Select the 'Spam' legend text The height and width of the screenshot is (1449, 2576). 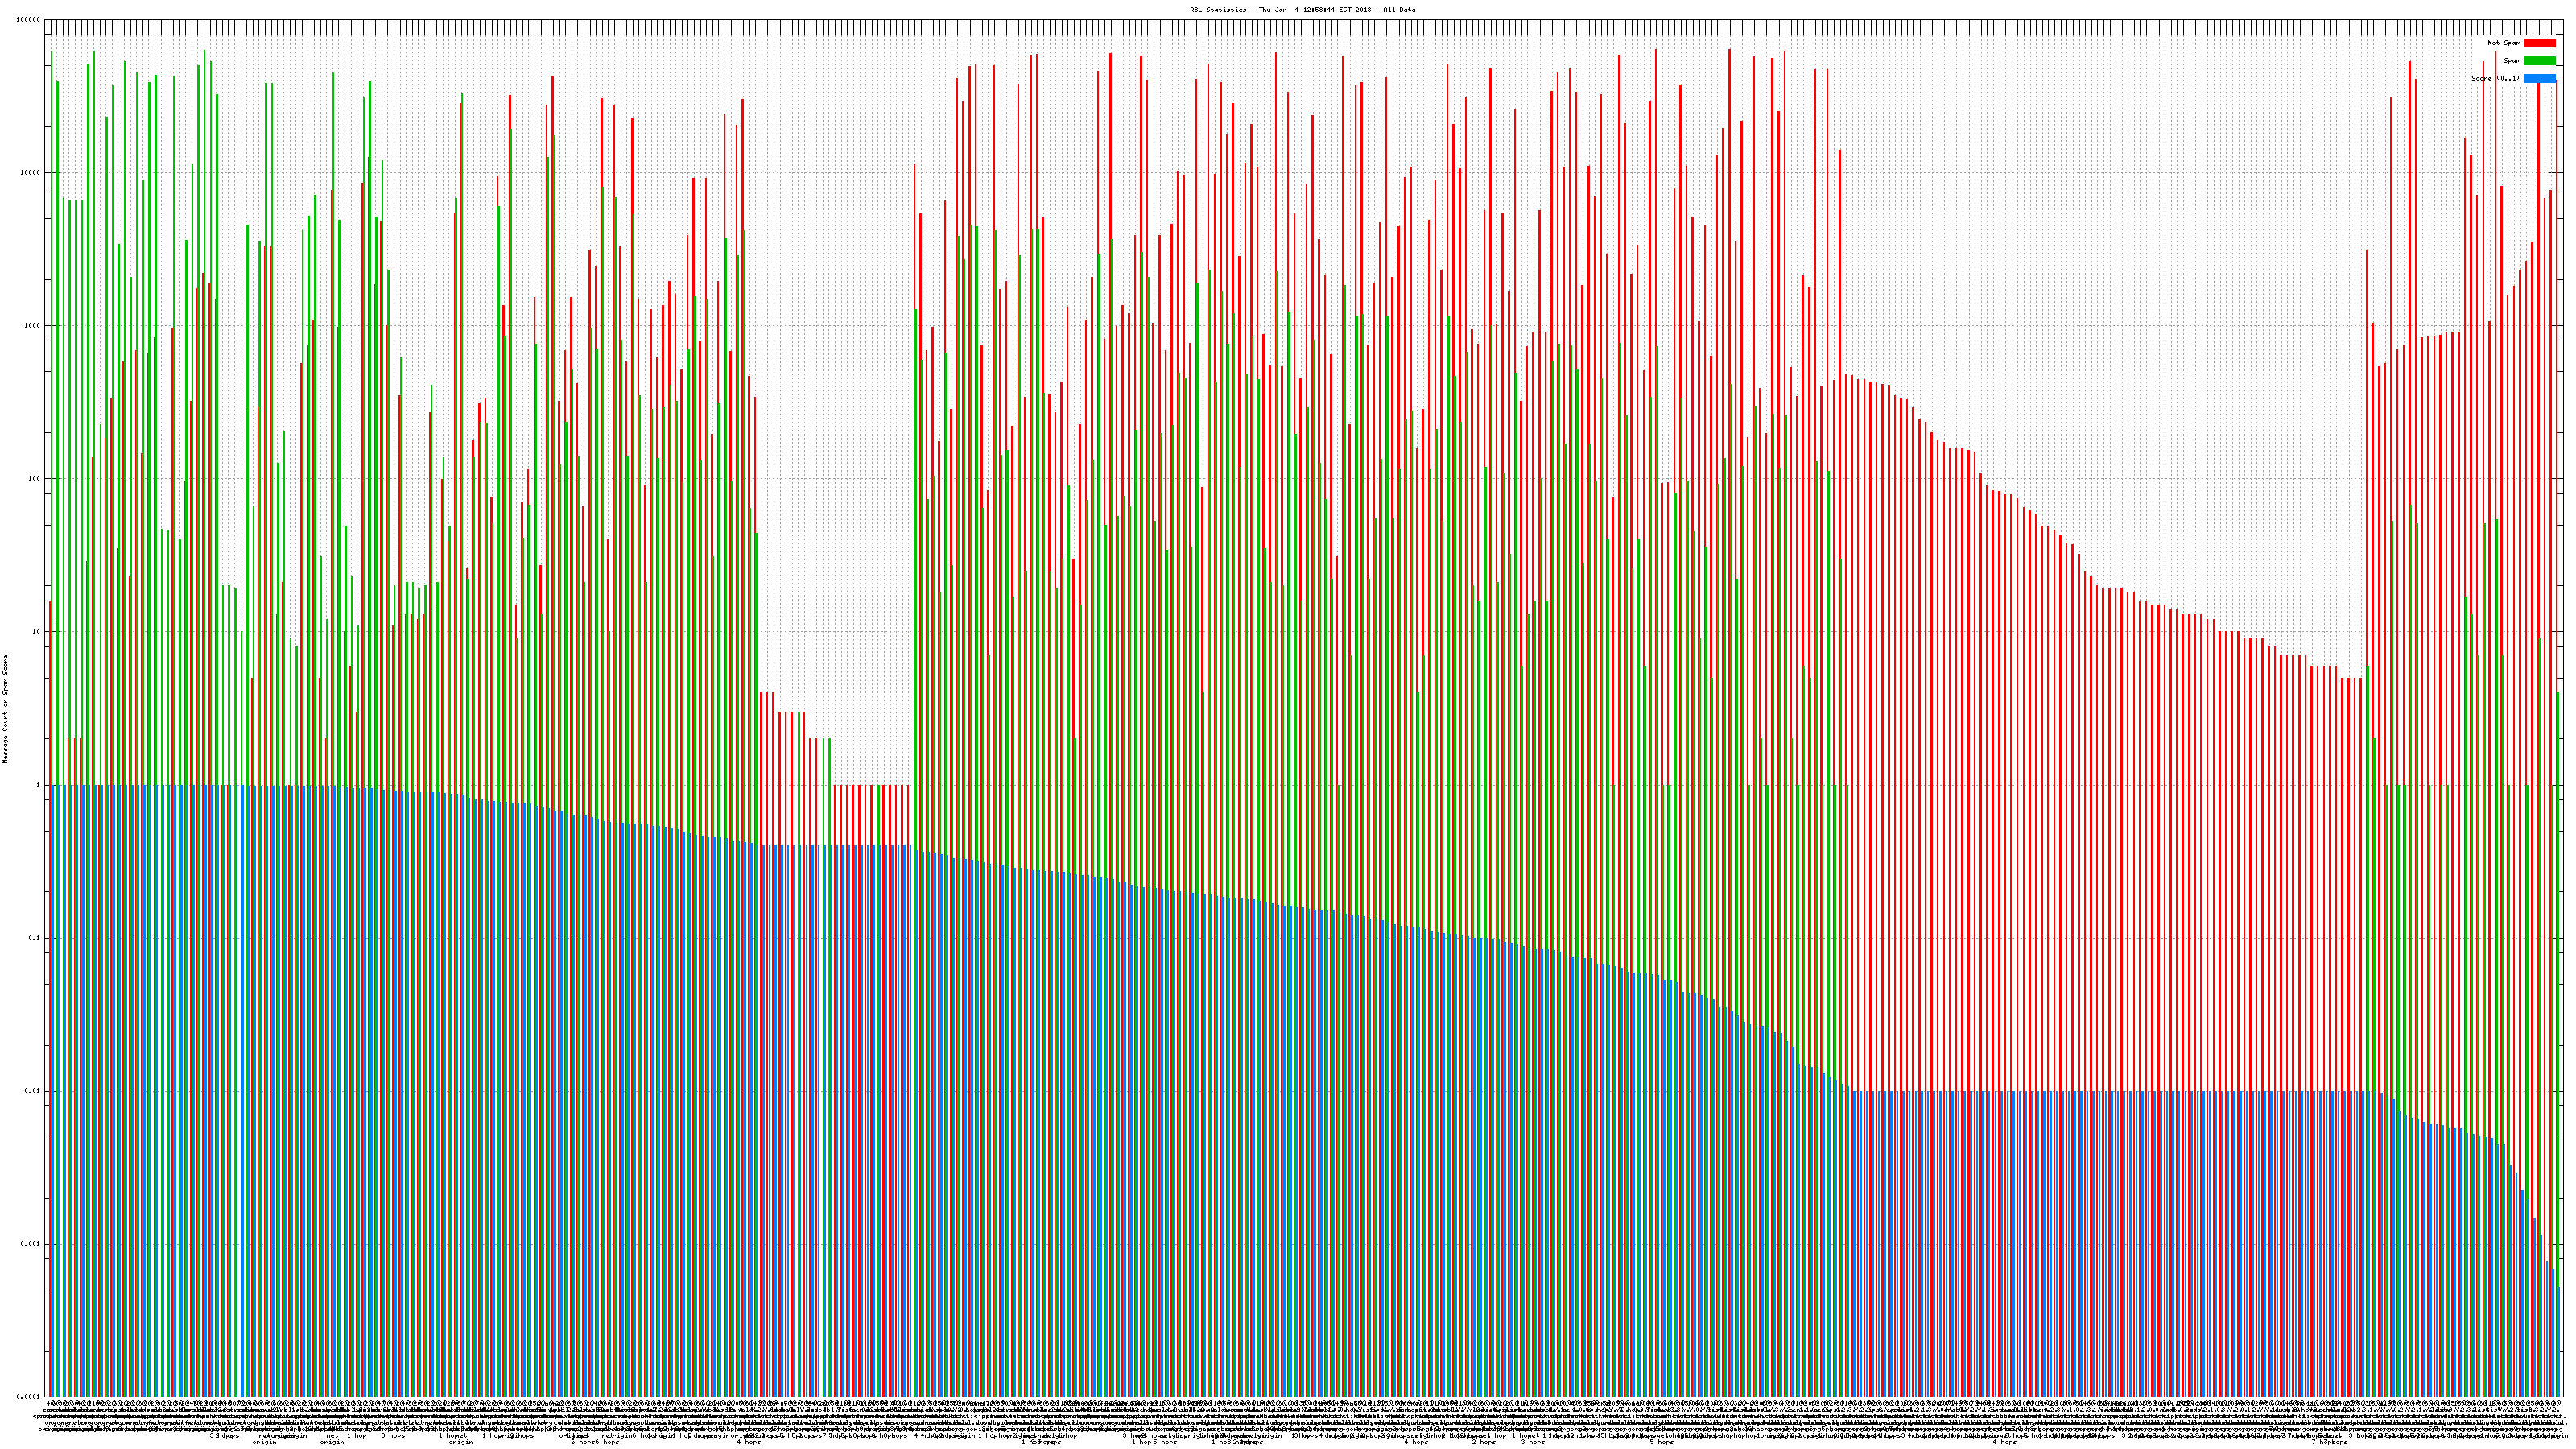click(2512, 61)
